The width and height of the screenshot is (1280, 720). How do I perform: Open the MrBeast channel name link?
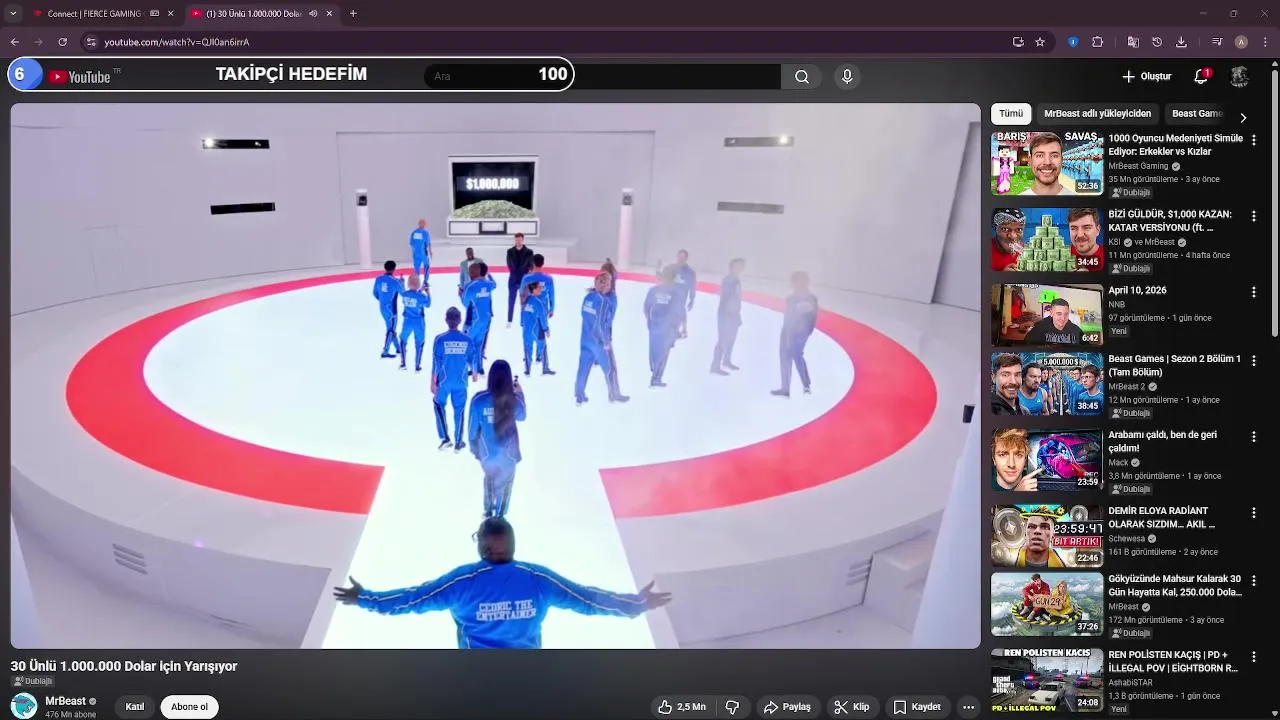65,701
